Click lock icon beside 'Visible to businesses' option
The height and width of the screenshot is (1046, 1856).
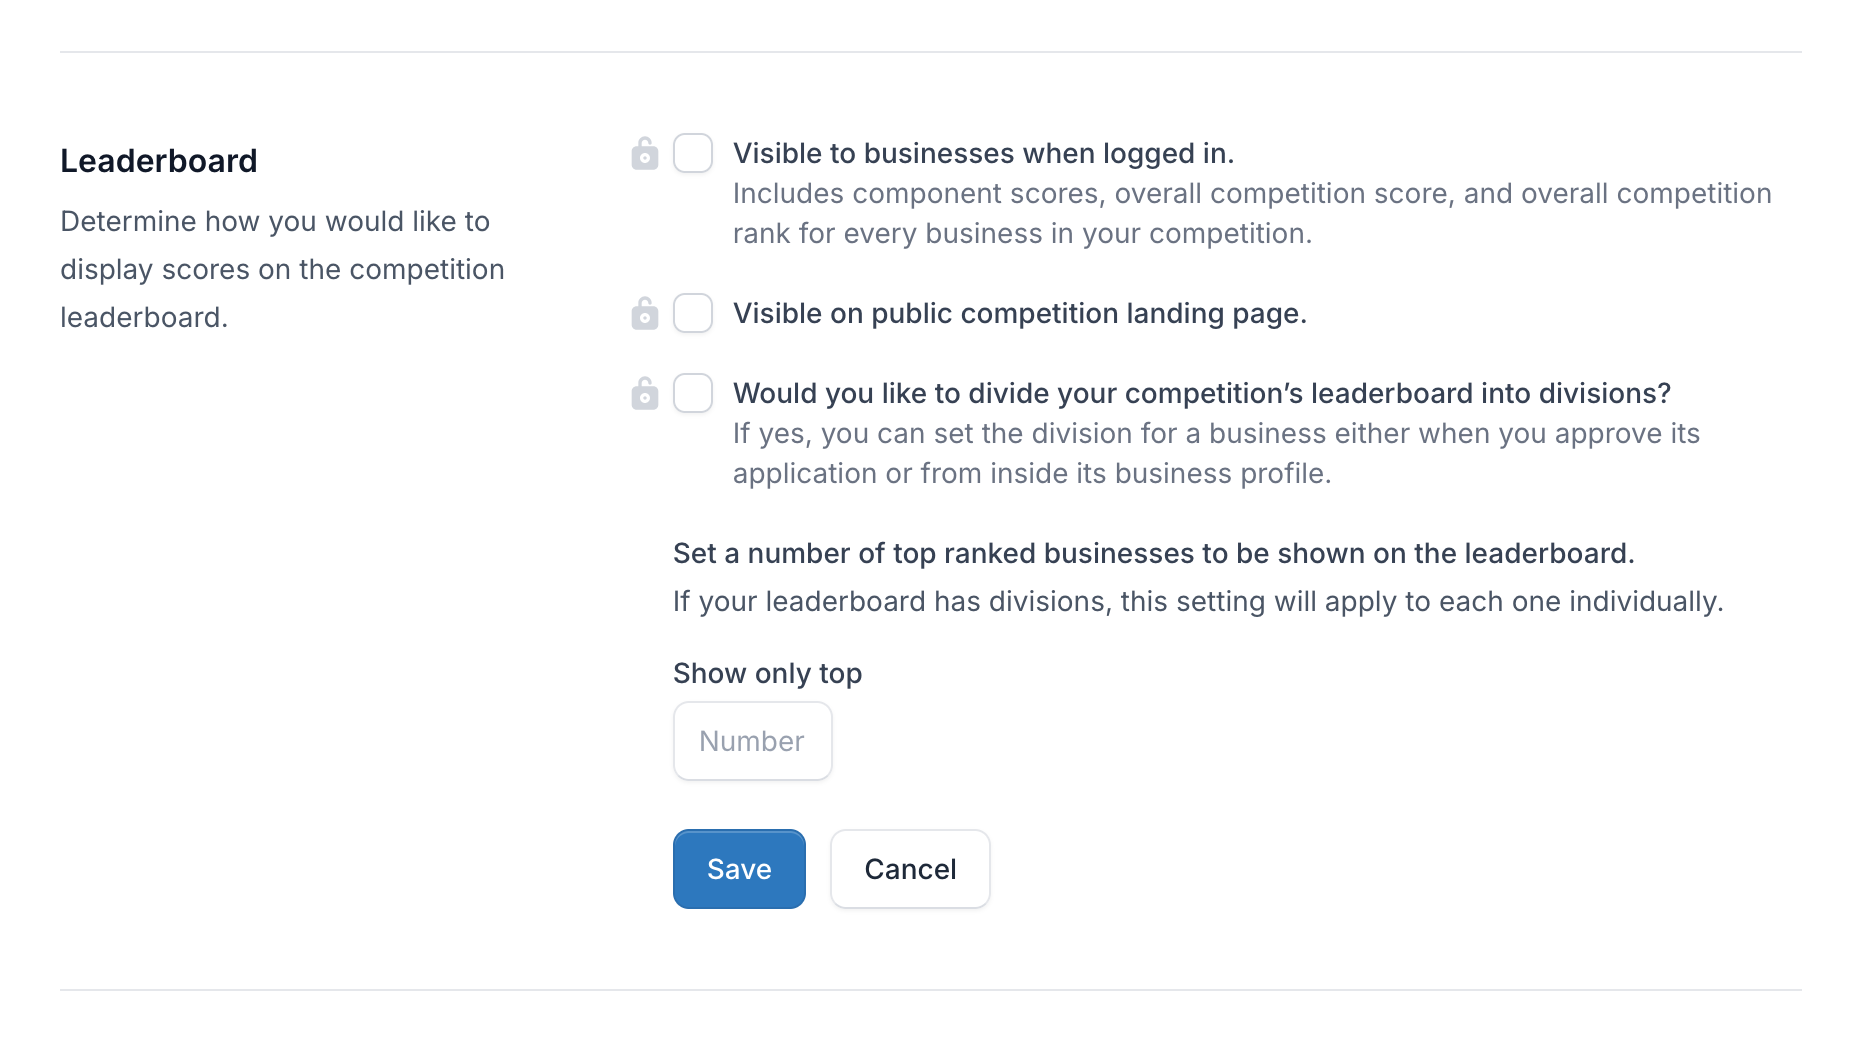click(x=645, y=154)
